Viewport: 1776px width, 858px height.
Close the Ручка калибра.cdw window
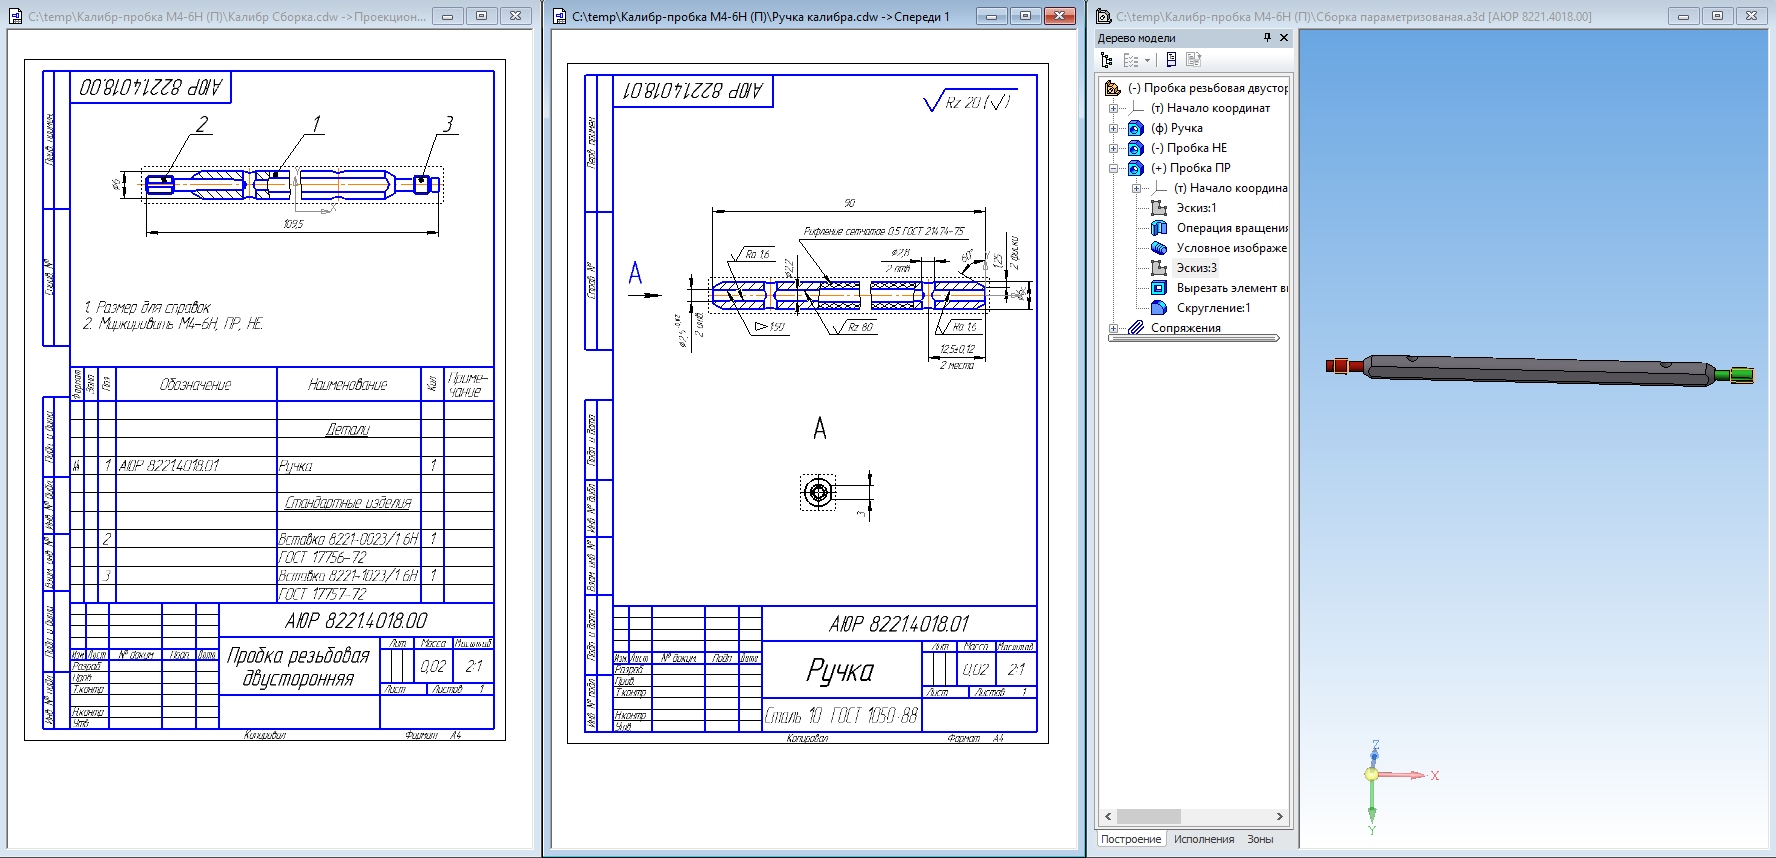coord(1059,16)
